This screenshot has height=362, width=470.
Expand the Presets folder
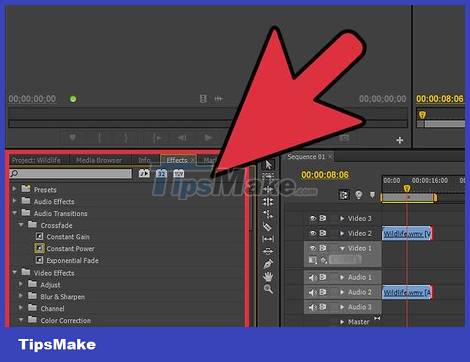(14, 189)
